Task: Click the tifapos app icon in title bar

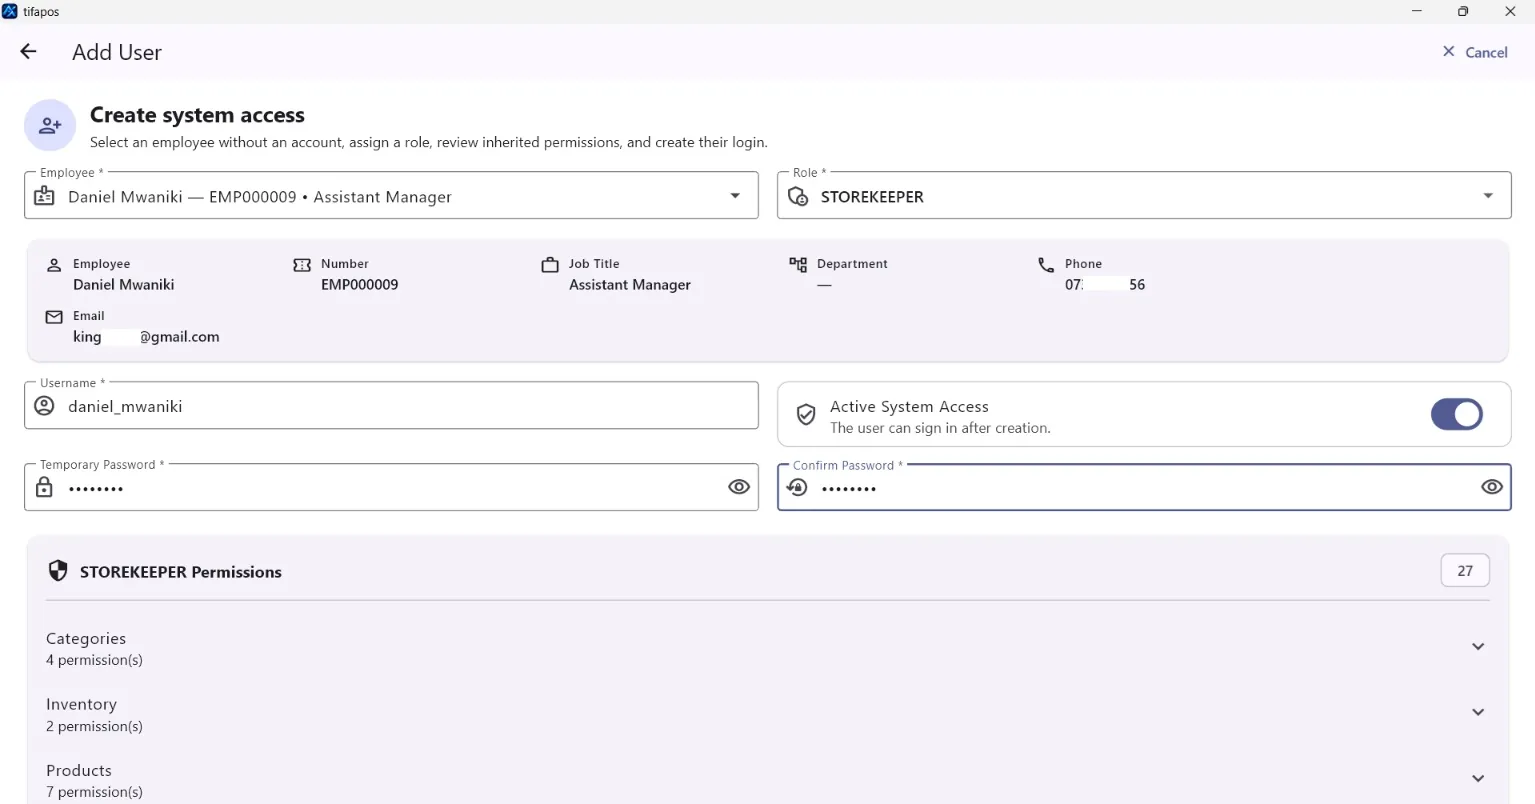Action: pos(10,11)
